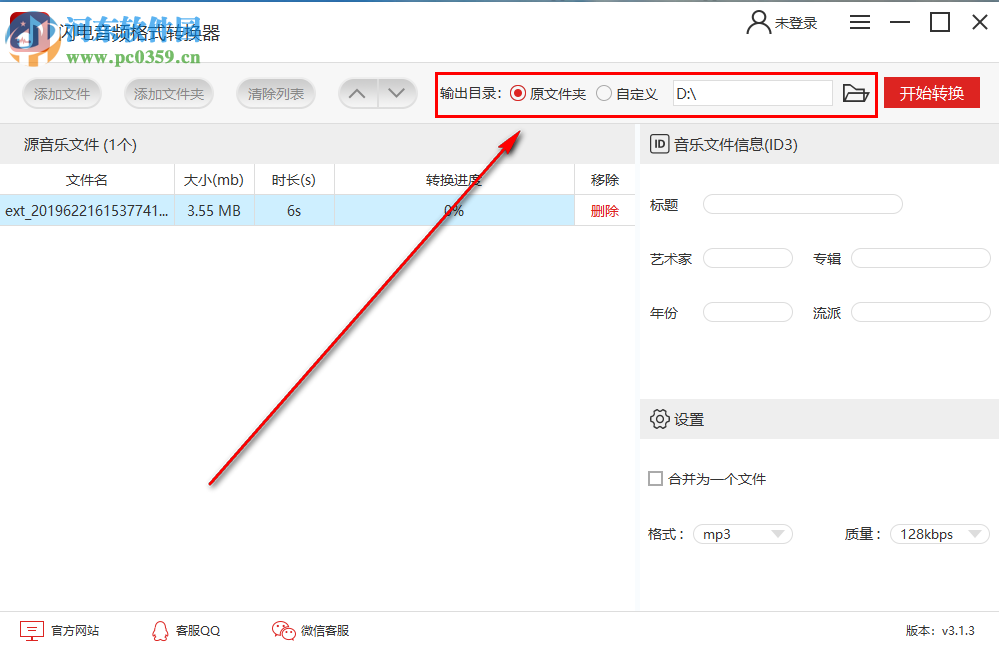Click the 设置 gear icon
This screenshot has width=999, height=650.
pos(661,419)
